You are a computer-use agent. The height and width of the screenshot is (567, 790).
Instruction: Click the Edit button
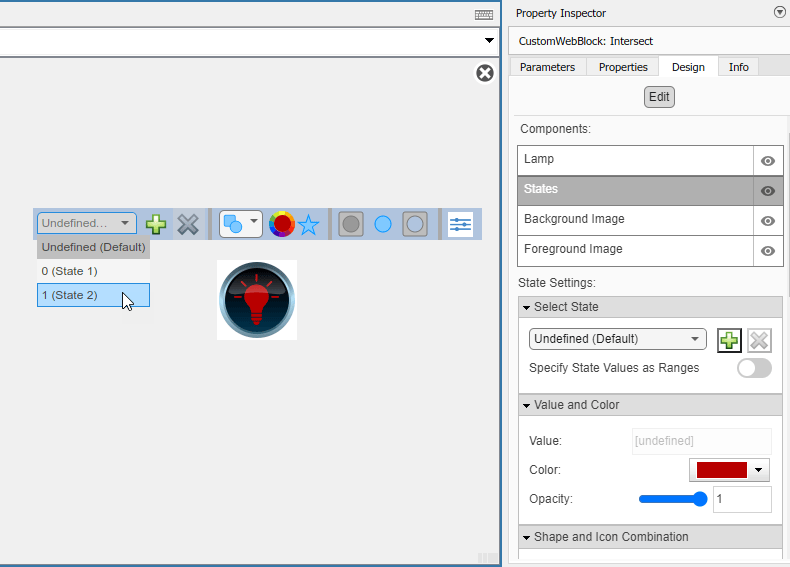659,97
